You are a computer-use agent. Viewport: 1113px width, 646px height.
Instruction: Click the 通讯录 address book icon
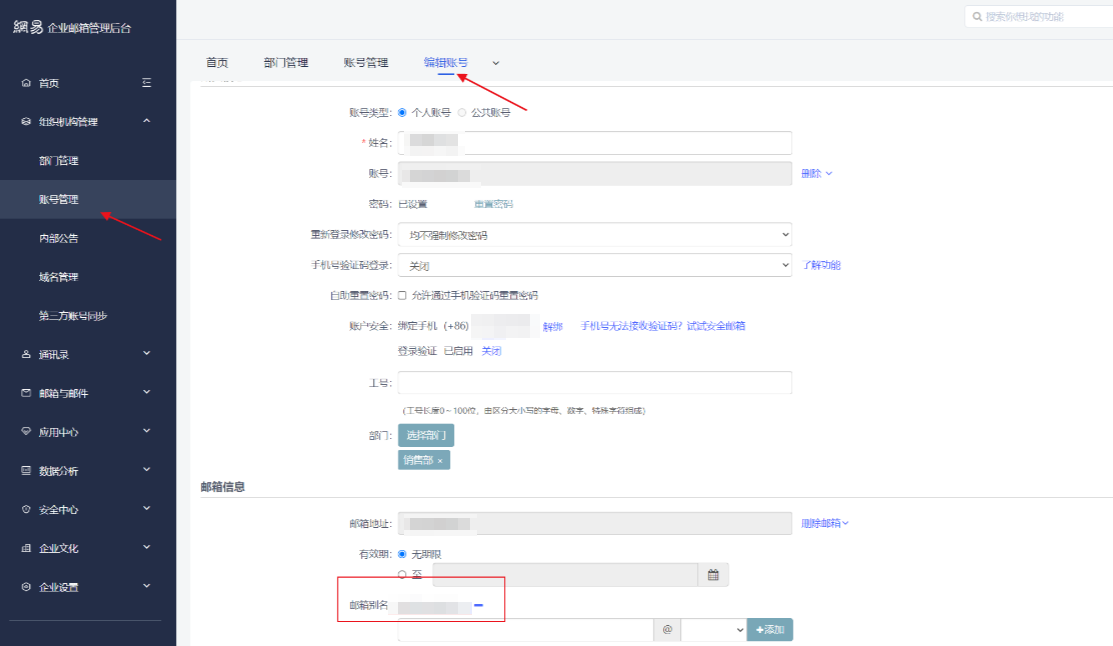click(25, 355)
